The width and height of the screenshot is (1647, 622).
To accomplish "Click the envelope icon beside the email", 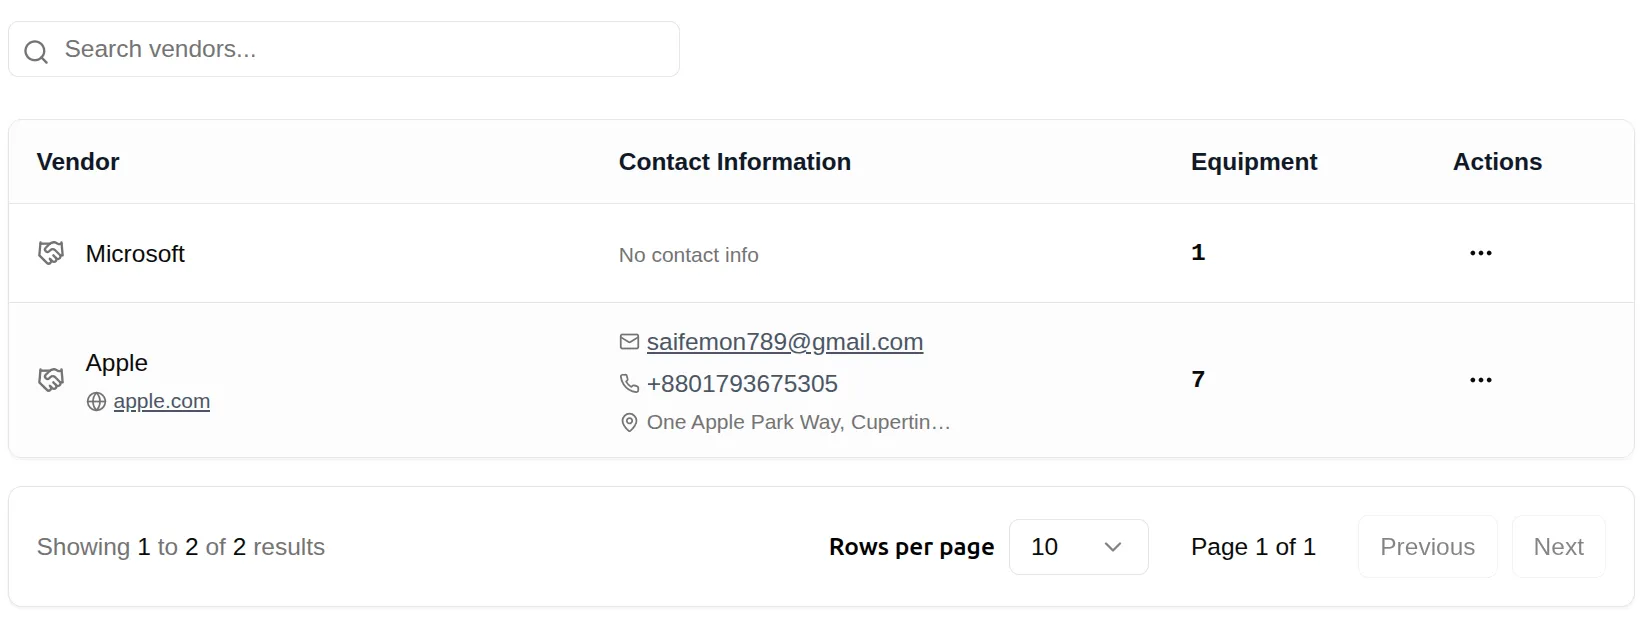I will pyautogui.click(x=629, y=342).
